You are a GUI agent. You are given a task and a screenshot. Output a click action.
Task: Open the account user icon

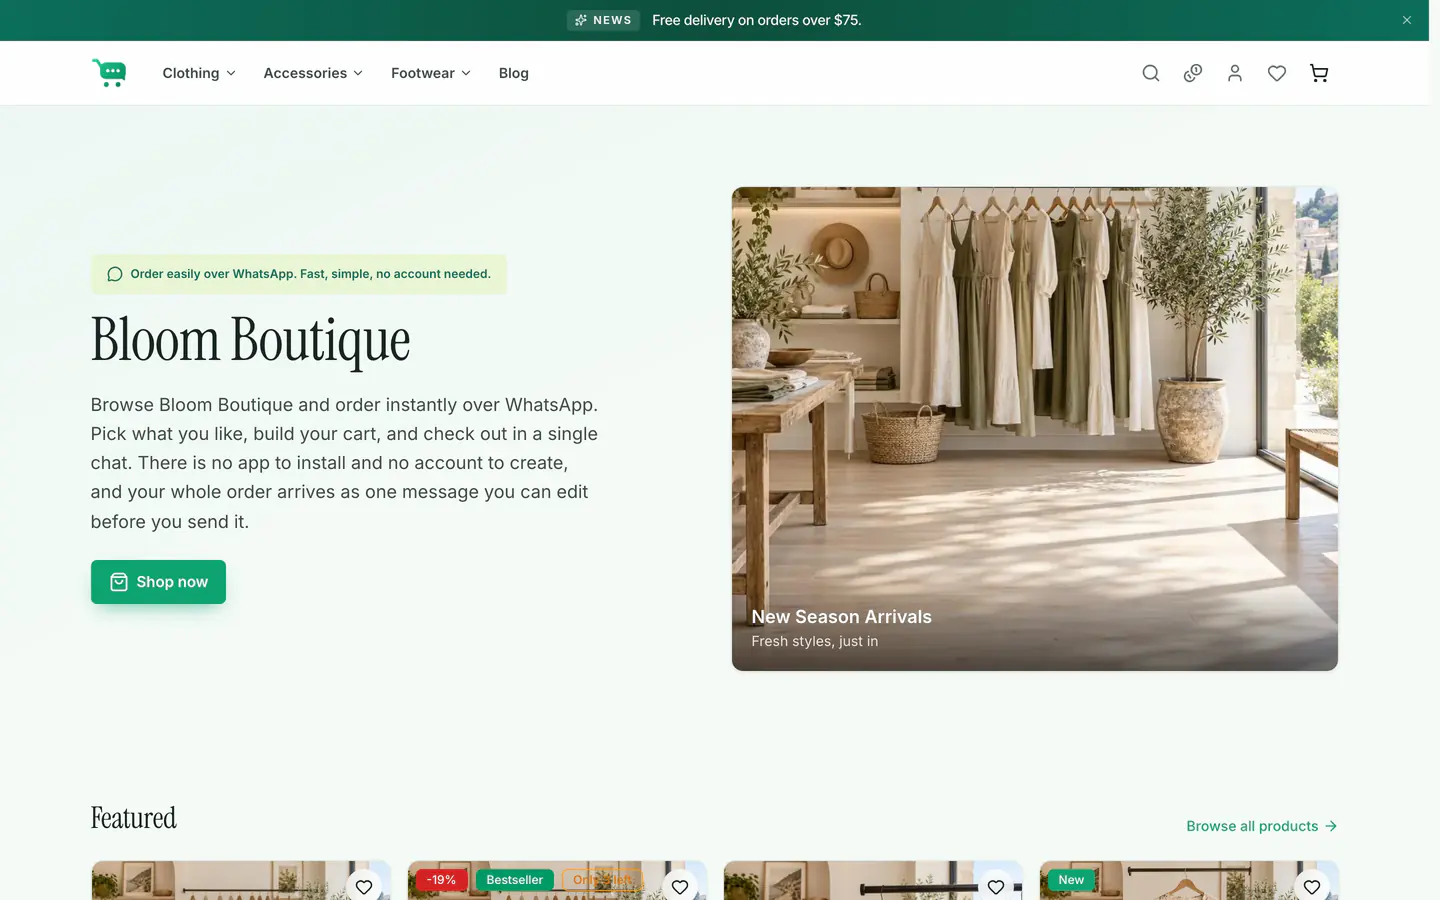coord(1235,73)
